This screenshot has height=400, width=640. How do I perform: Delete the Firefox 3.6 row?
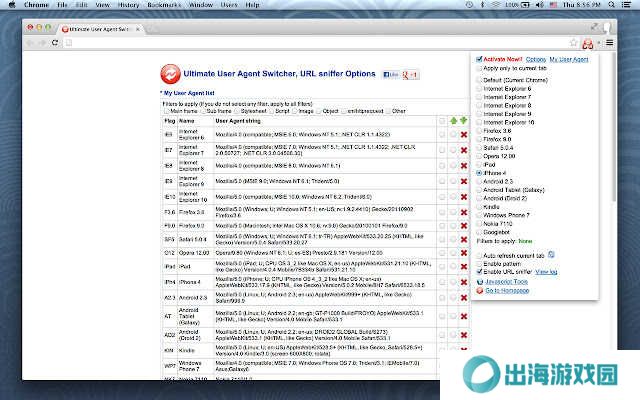(464, 212)
